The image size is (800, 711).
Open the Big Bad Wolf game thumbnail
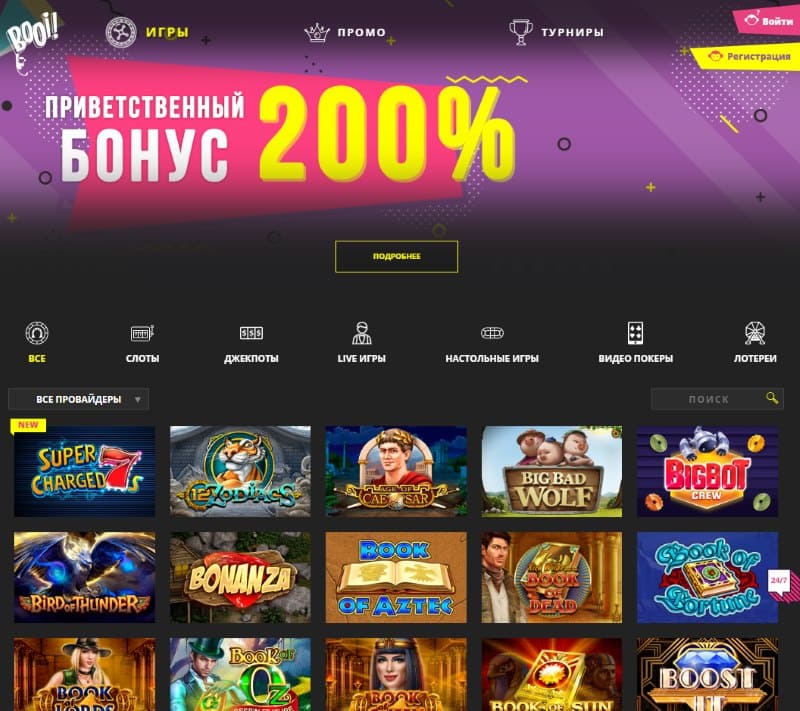coord(552,471)
